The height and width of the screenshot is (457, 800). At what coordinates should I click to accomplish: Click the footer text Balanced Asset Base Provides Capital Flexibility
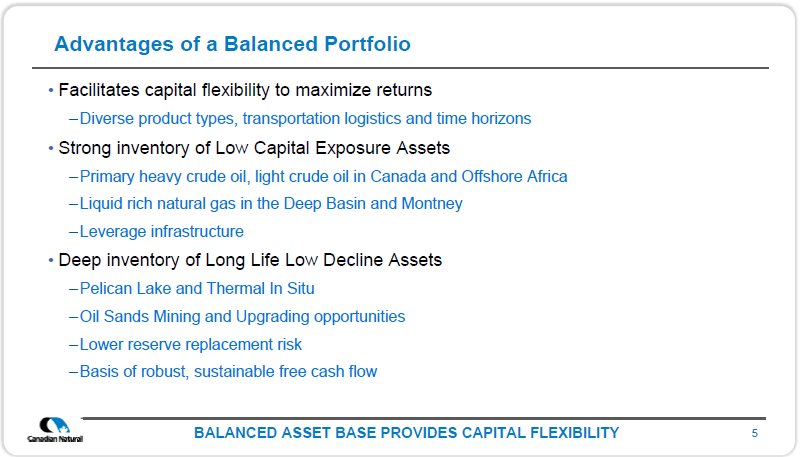(407, 433)
